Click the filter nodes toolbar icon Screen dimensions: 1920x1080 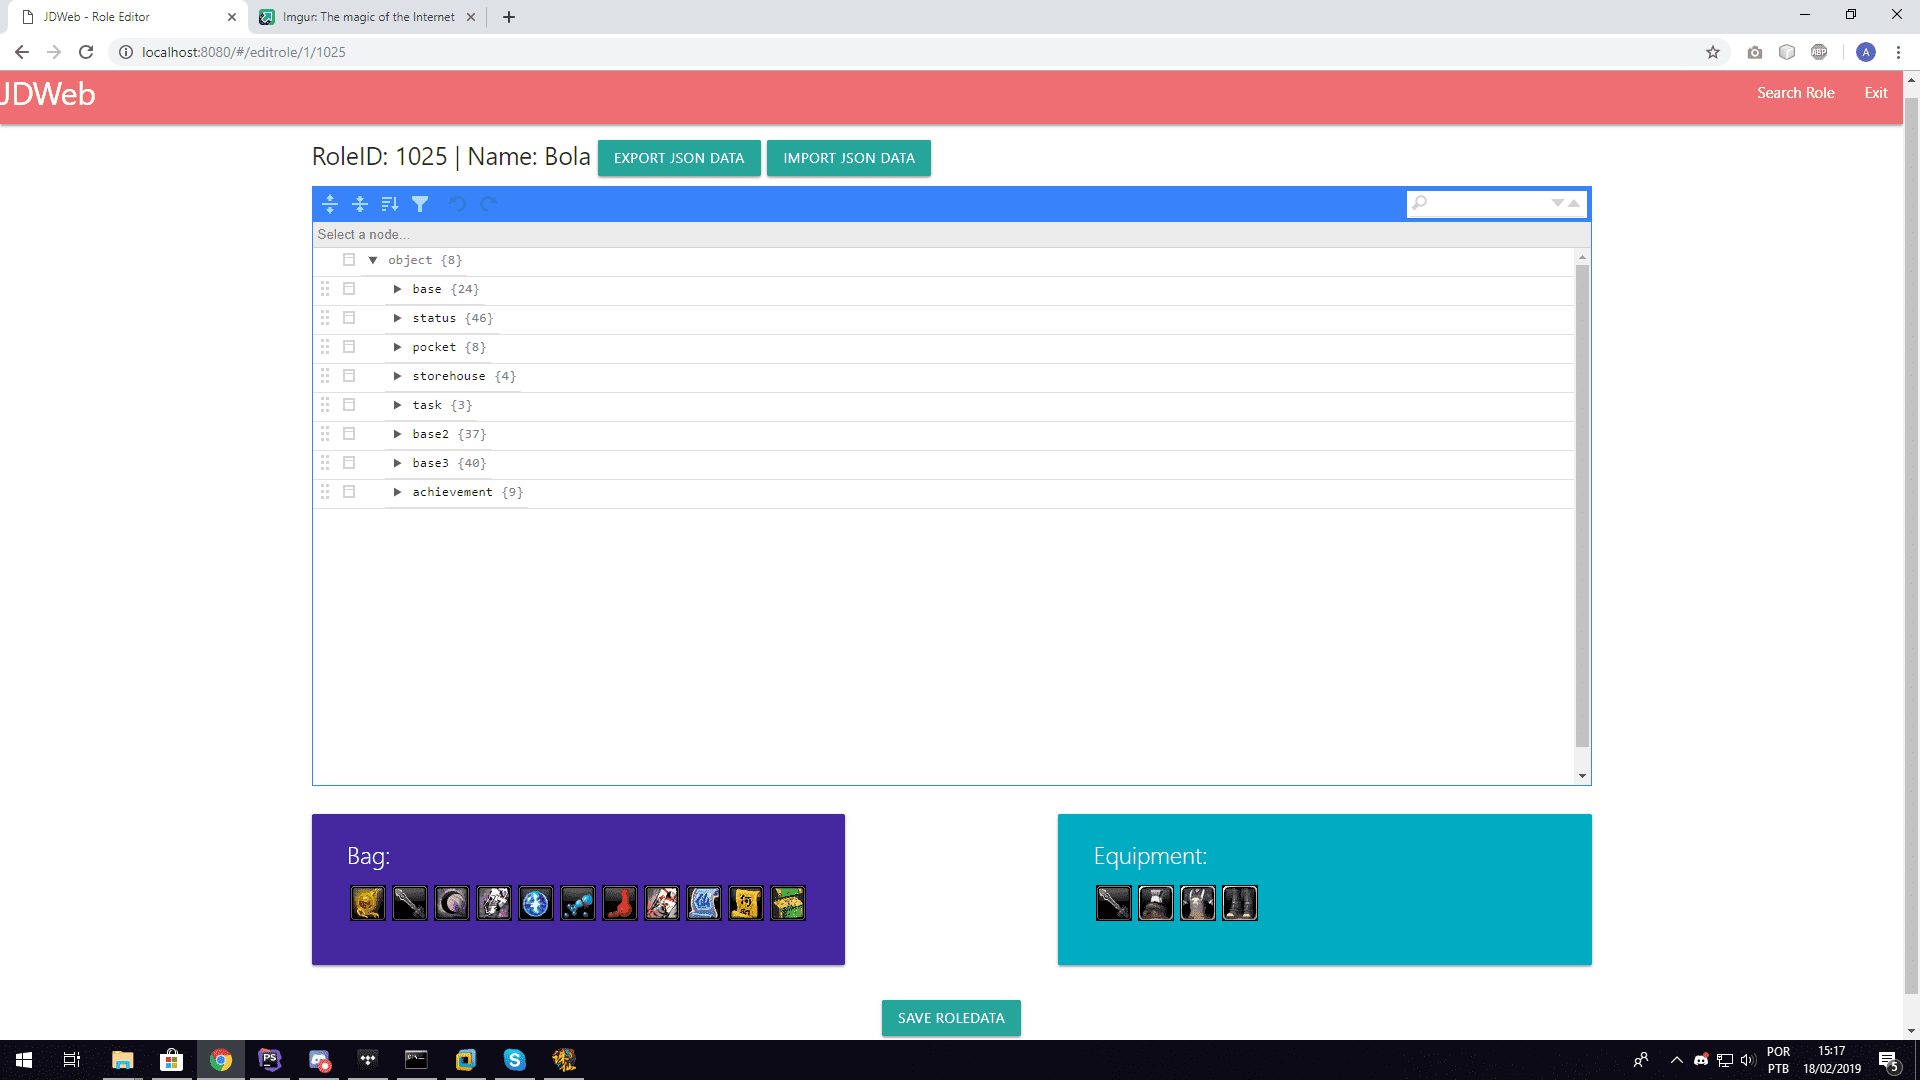(x=419, y=203)
